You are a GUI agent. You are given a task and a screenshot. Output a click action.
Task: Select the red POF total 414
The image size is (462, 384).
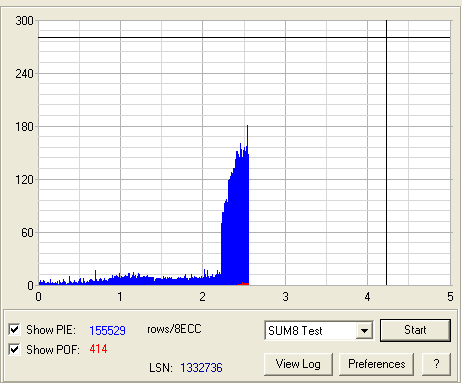point(98,349)
